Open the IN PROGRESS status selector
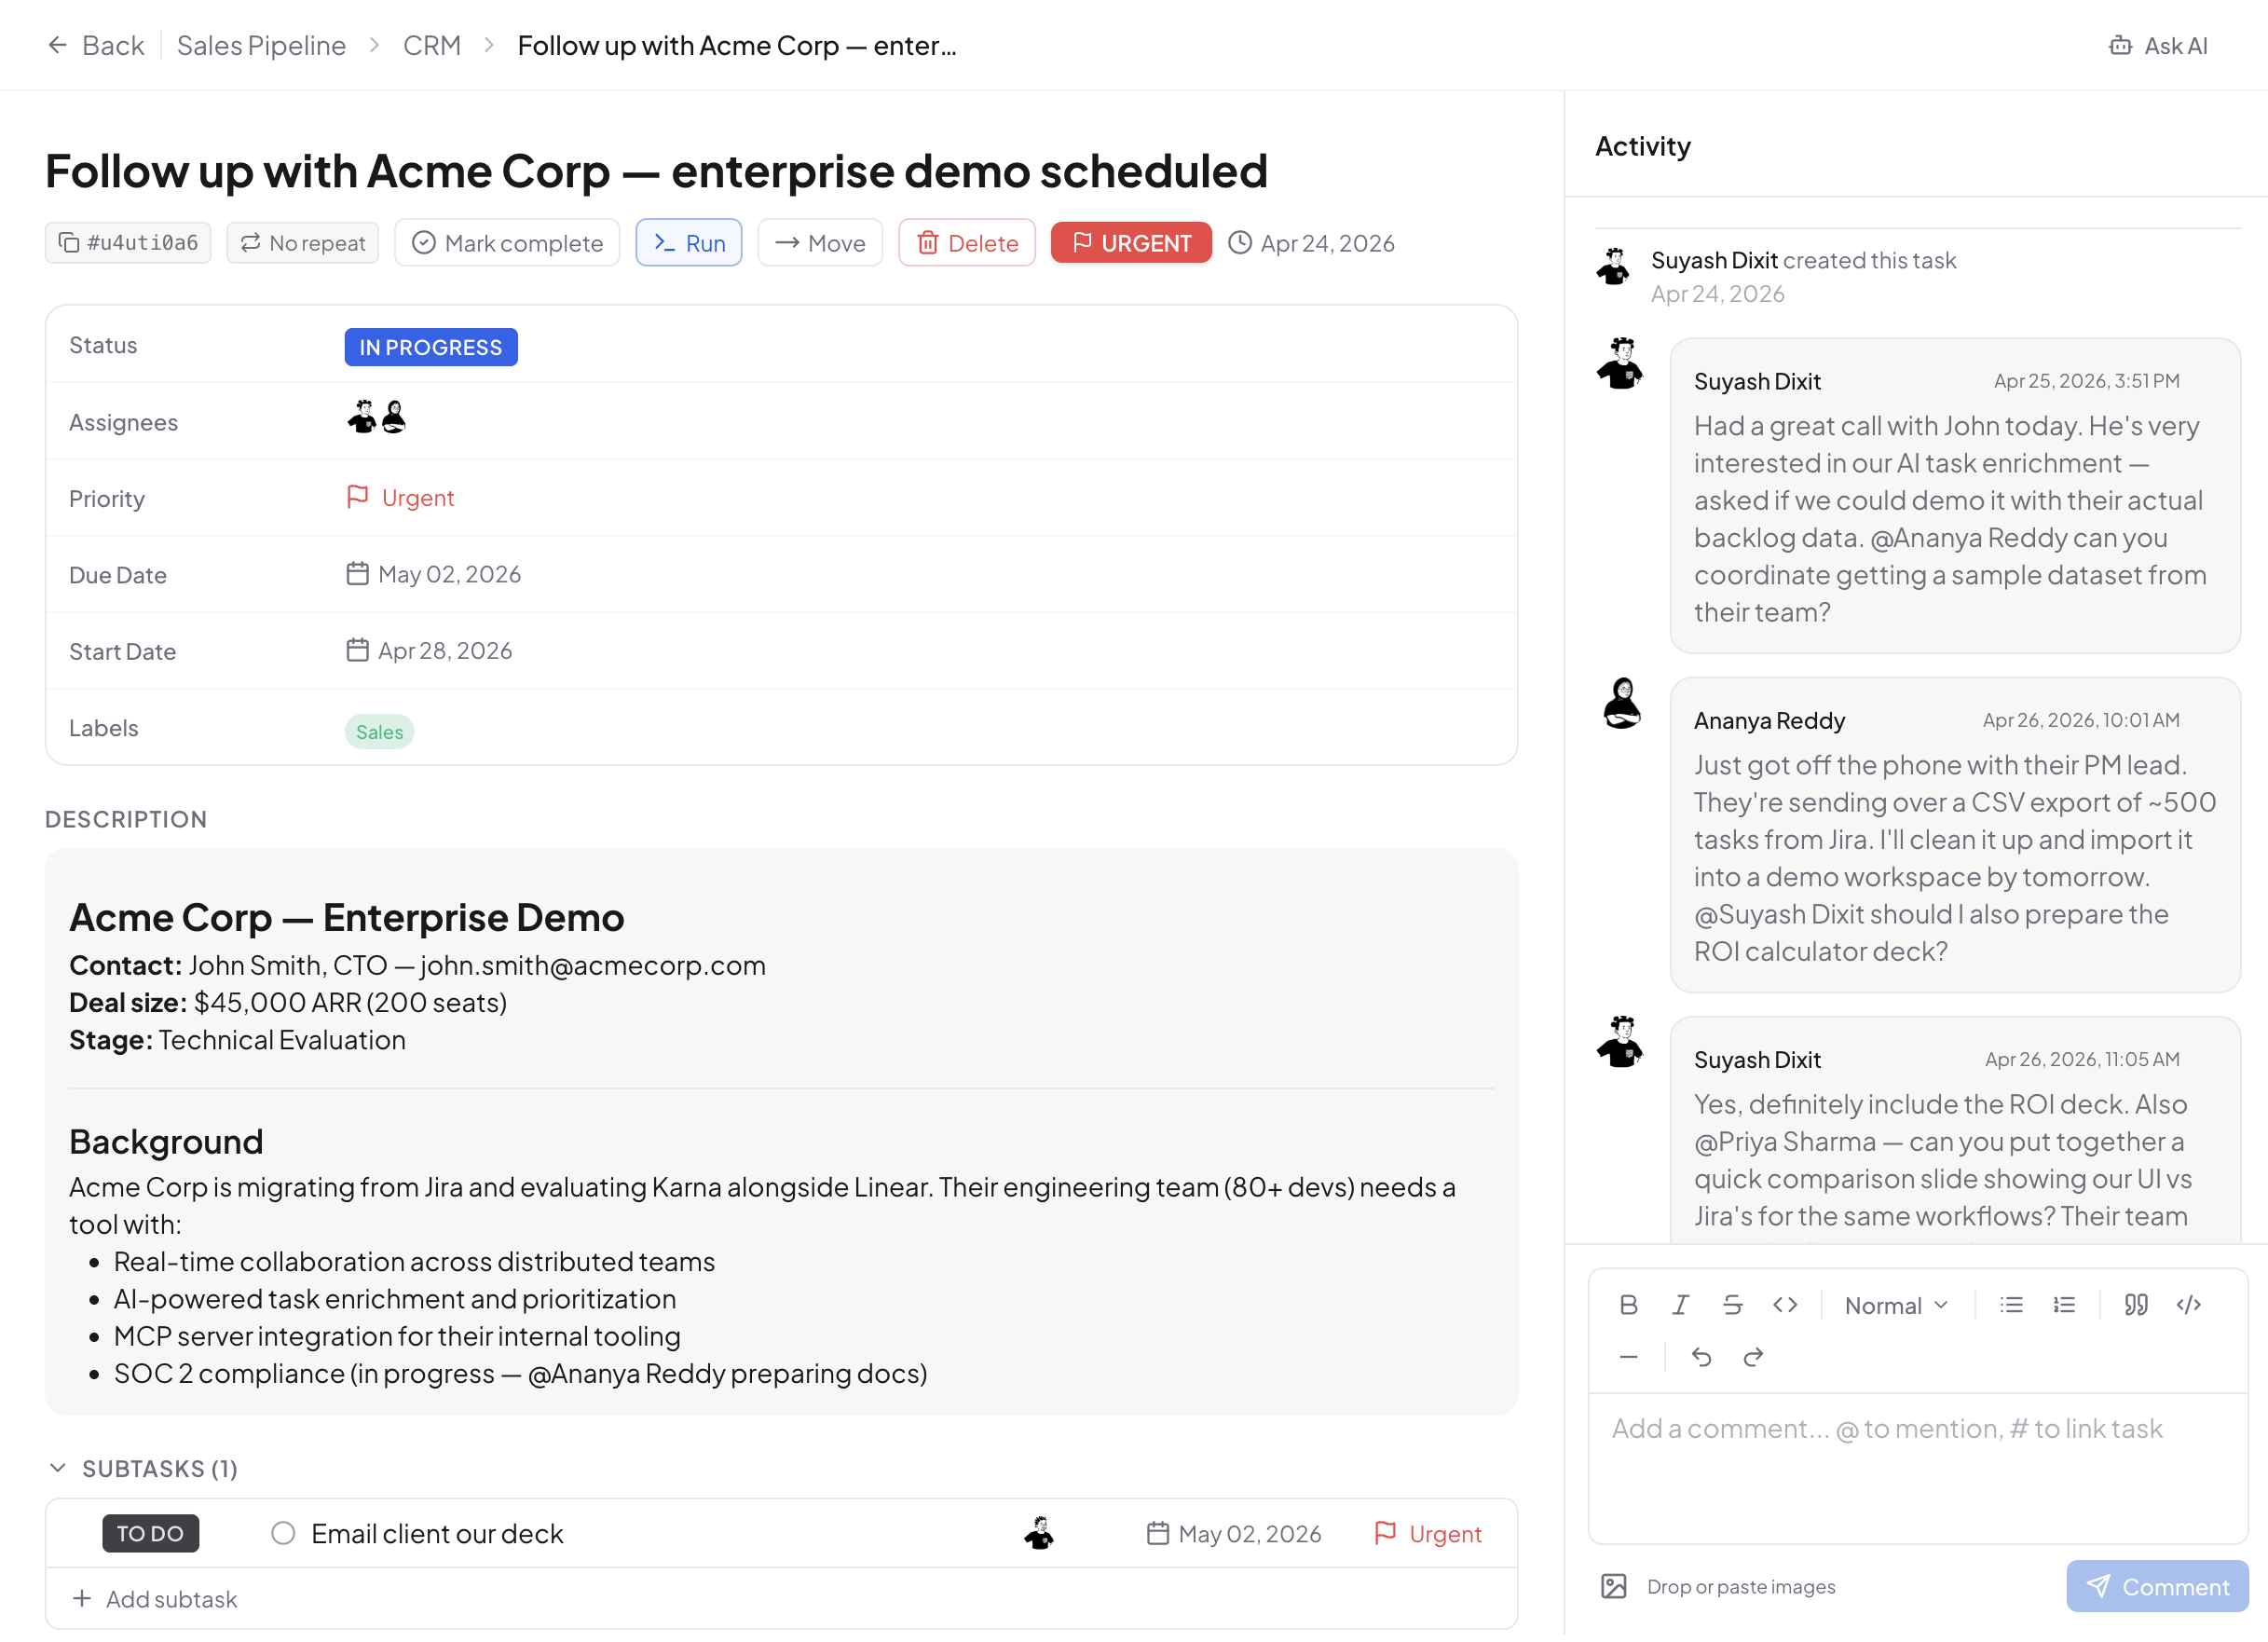2268x1642 pixels. point(431,347)
